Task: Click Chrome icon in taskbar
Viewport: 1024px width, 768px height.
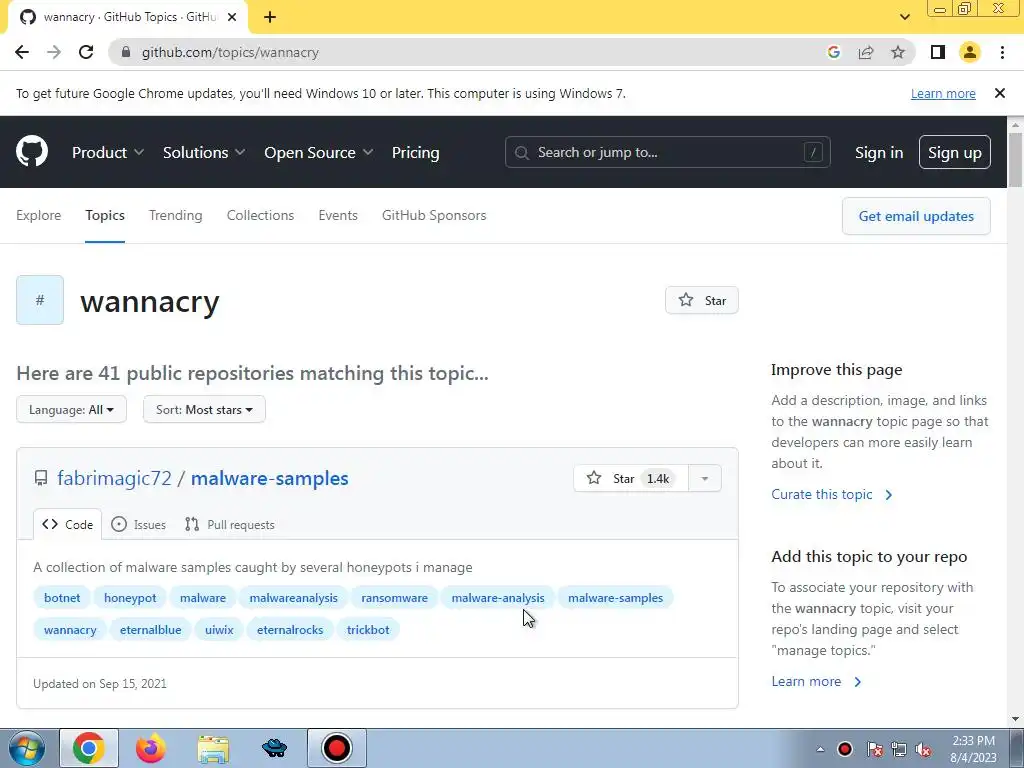Action: 89,748
